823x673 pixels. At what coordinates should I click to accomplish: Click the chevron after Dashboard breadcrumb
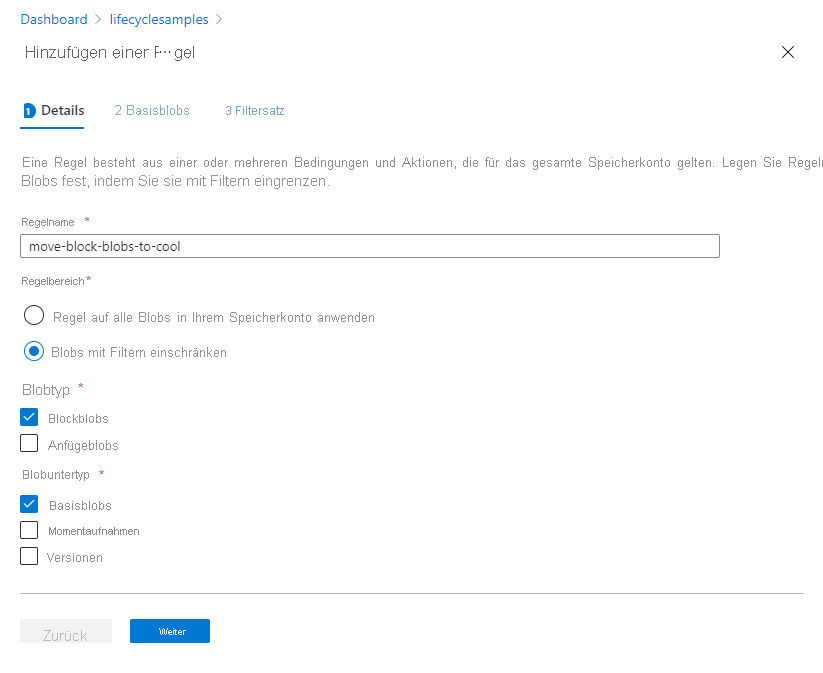coord(95,19)
